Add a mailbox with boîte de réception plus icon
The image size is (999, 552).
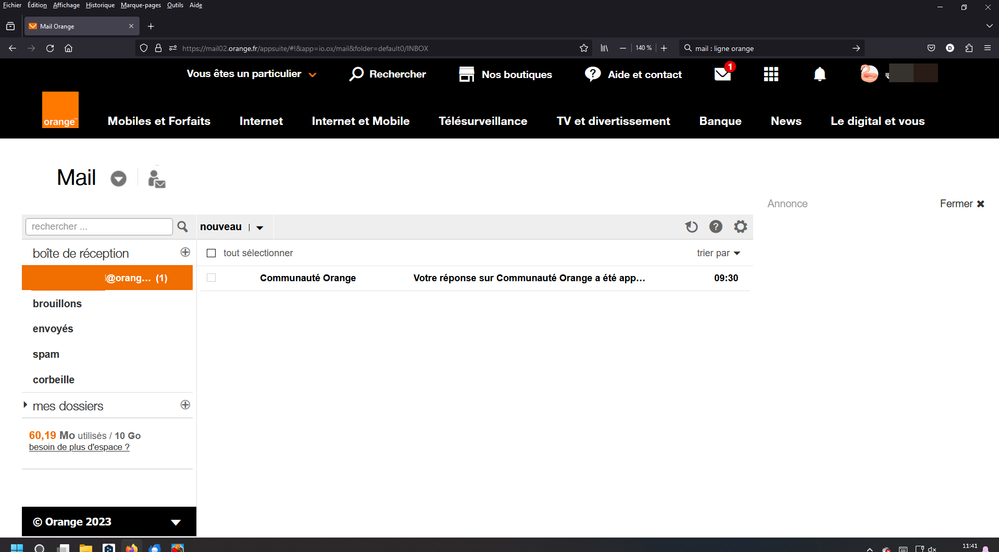(x=185, y=253)
